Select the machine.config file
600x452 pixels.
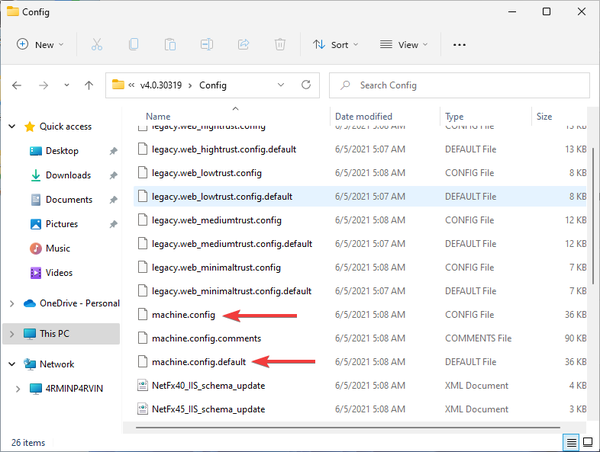360,315
